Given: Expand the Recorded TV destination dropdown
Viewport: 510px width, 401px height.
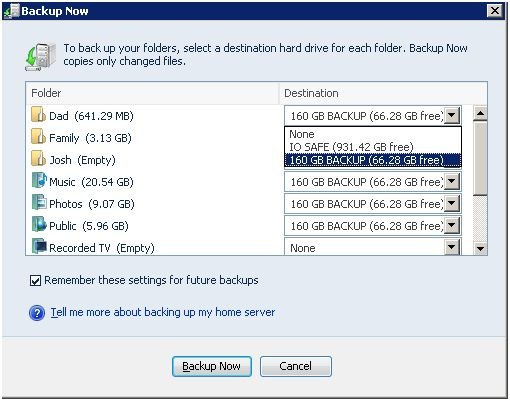Looking at the screenshot, I should [452, 247].
